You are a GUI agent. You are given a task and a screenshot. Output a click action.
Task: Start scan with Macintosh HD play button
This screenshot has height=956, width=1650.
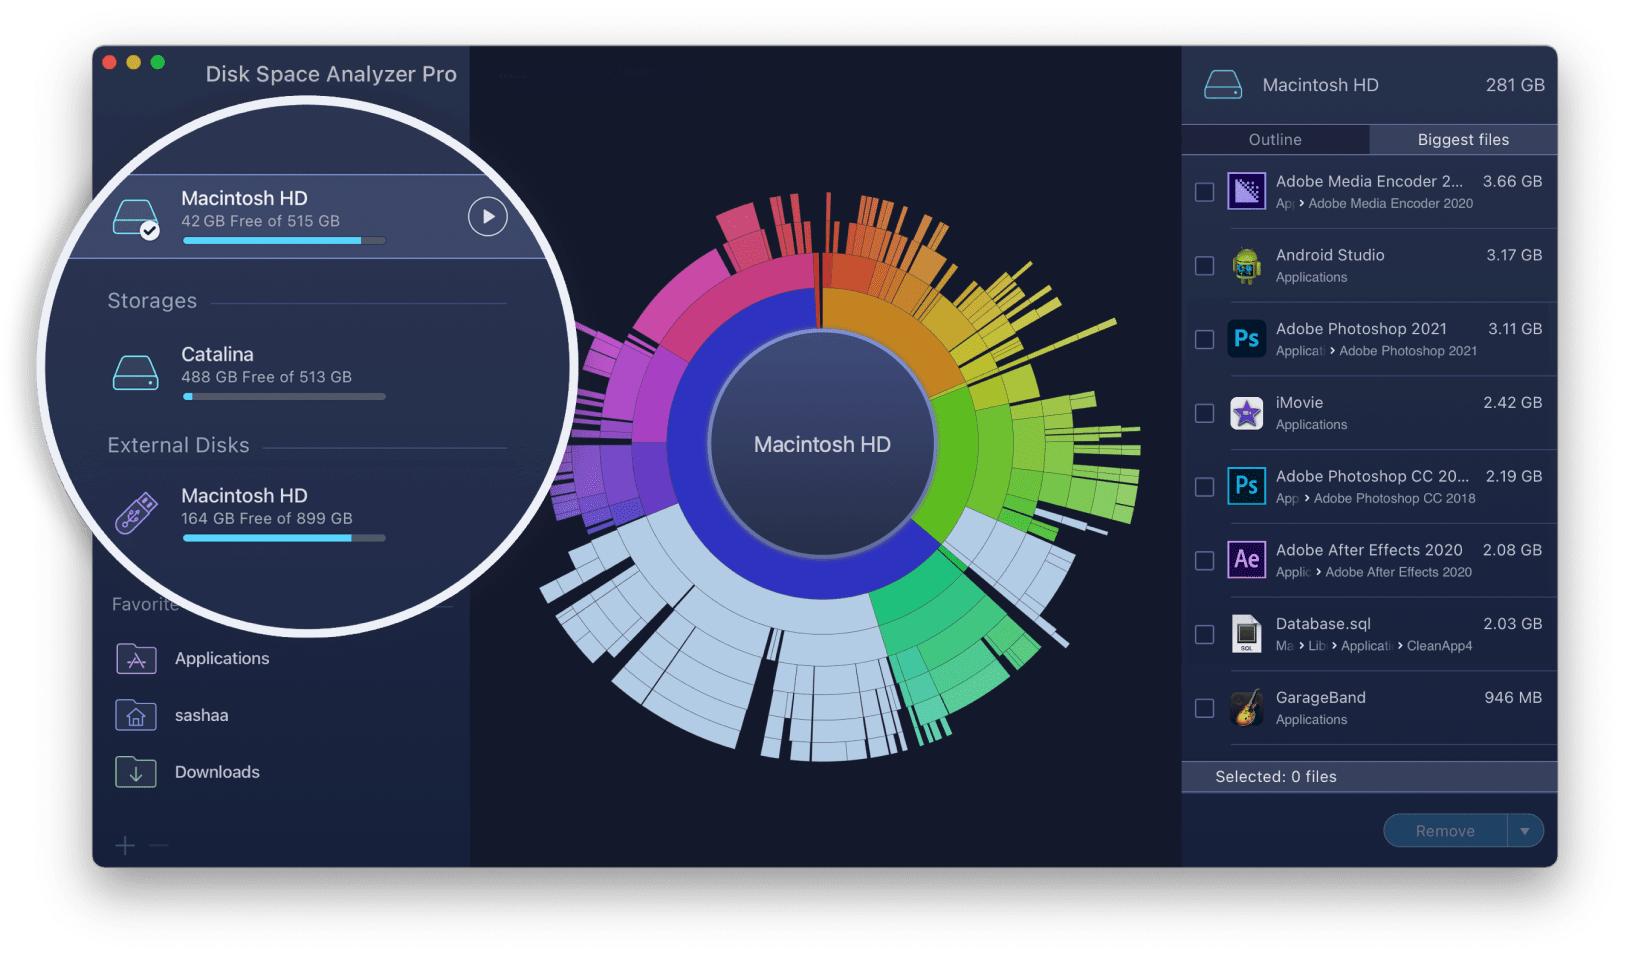coord(487,216)
